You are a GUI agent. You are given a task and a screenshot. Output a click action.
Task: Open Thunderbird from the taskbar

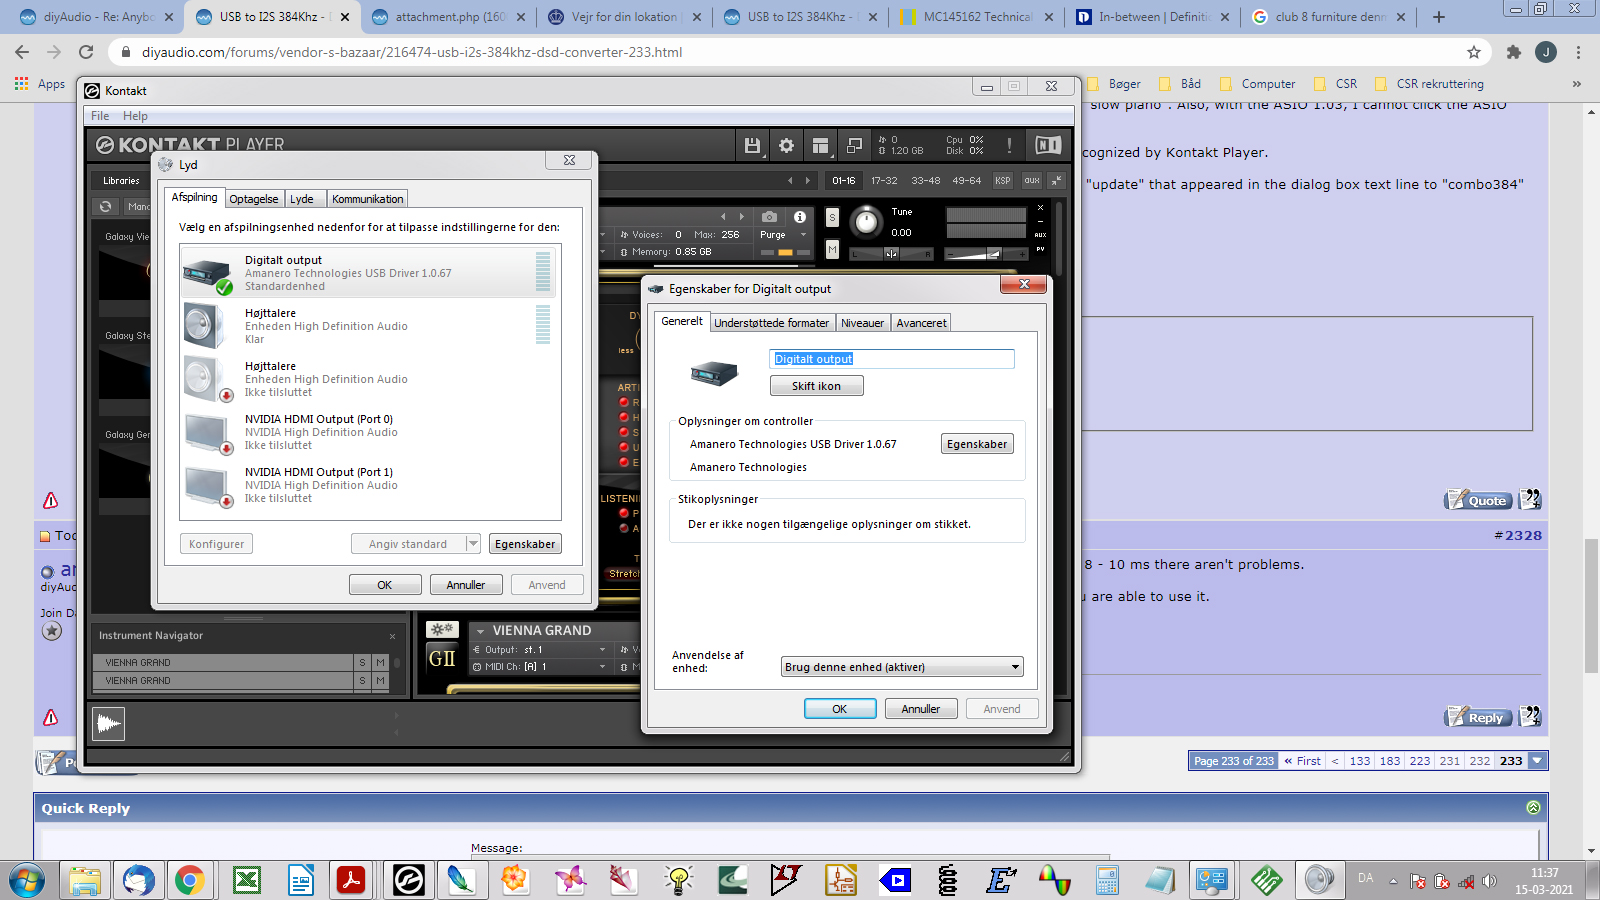point(139,880)
